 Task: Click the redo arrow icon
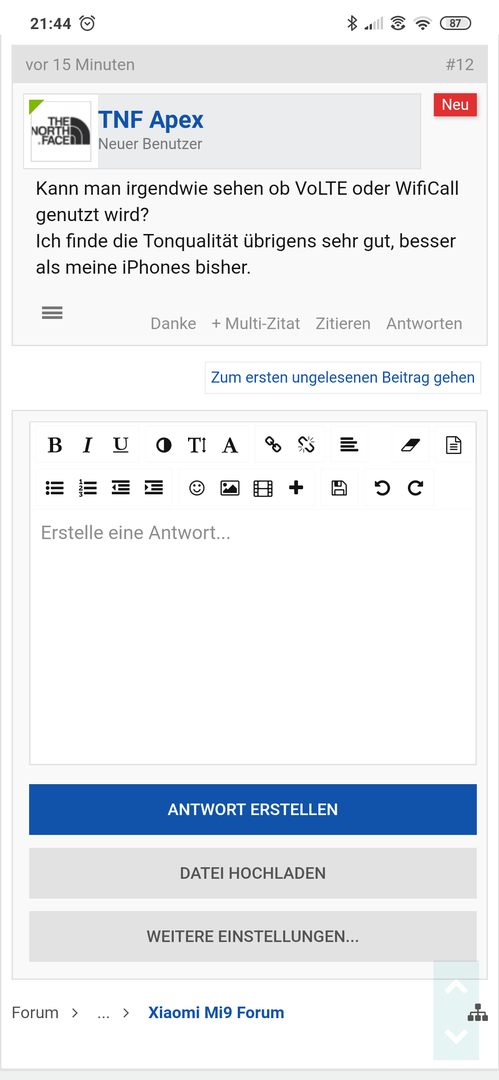(415, 488)
